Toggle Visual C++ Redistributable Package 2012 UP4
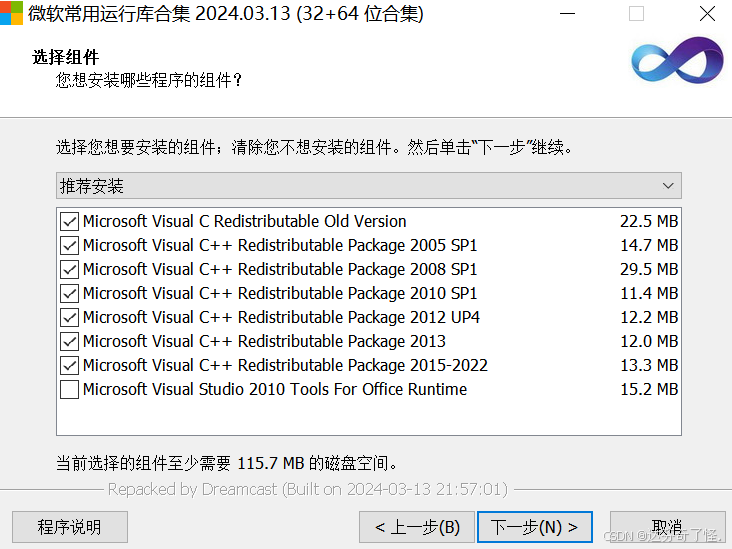 click(69, 317)
